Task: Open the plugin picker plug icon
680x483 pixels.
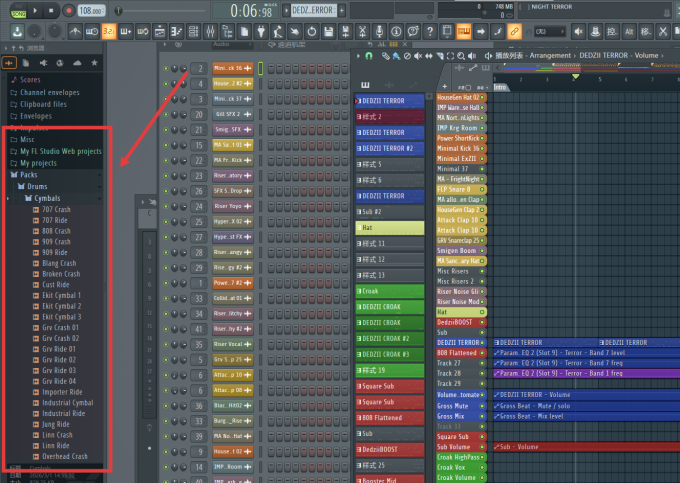Action: pyautogui.click(x=261, y=31)
